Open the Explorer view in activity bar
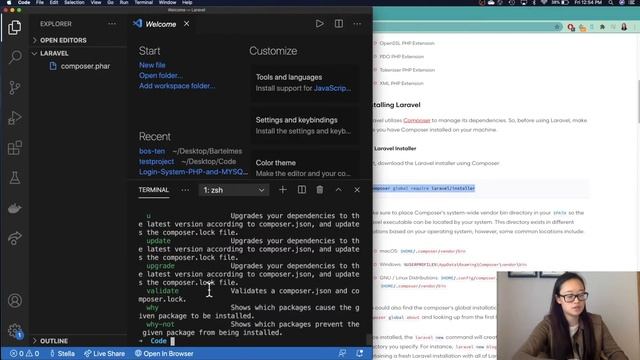This screenshot has height=360, width=640. click(15, 27)
